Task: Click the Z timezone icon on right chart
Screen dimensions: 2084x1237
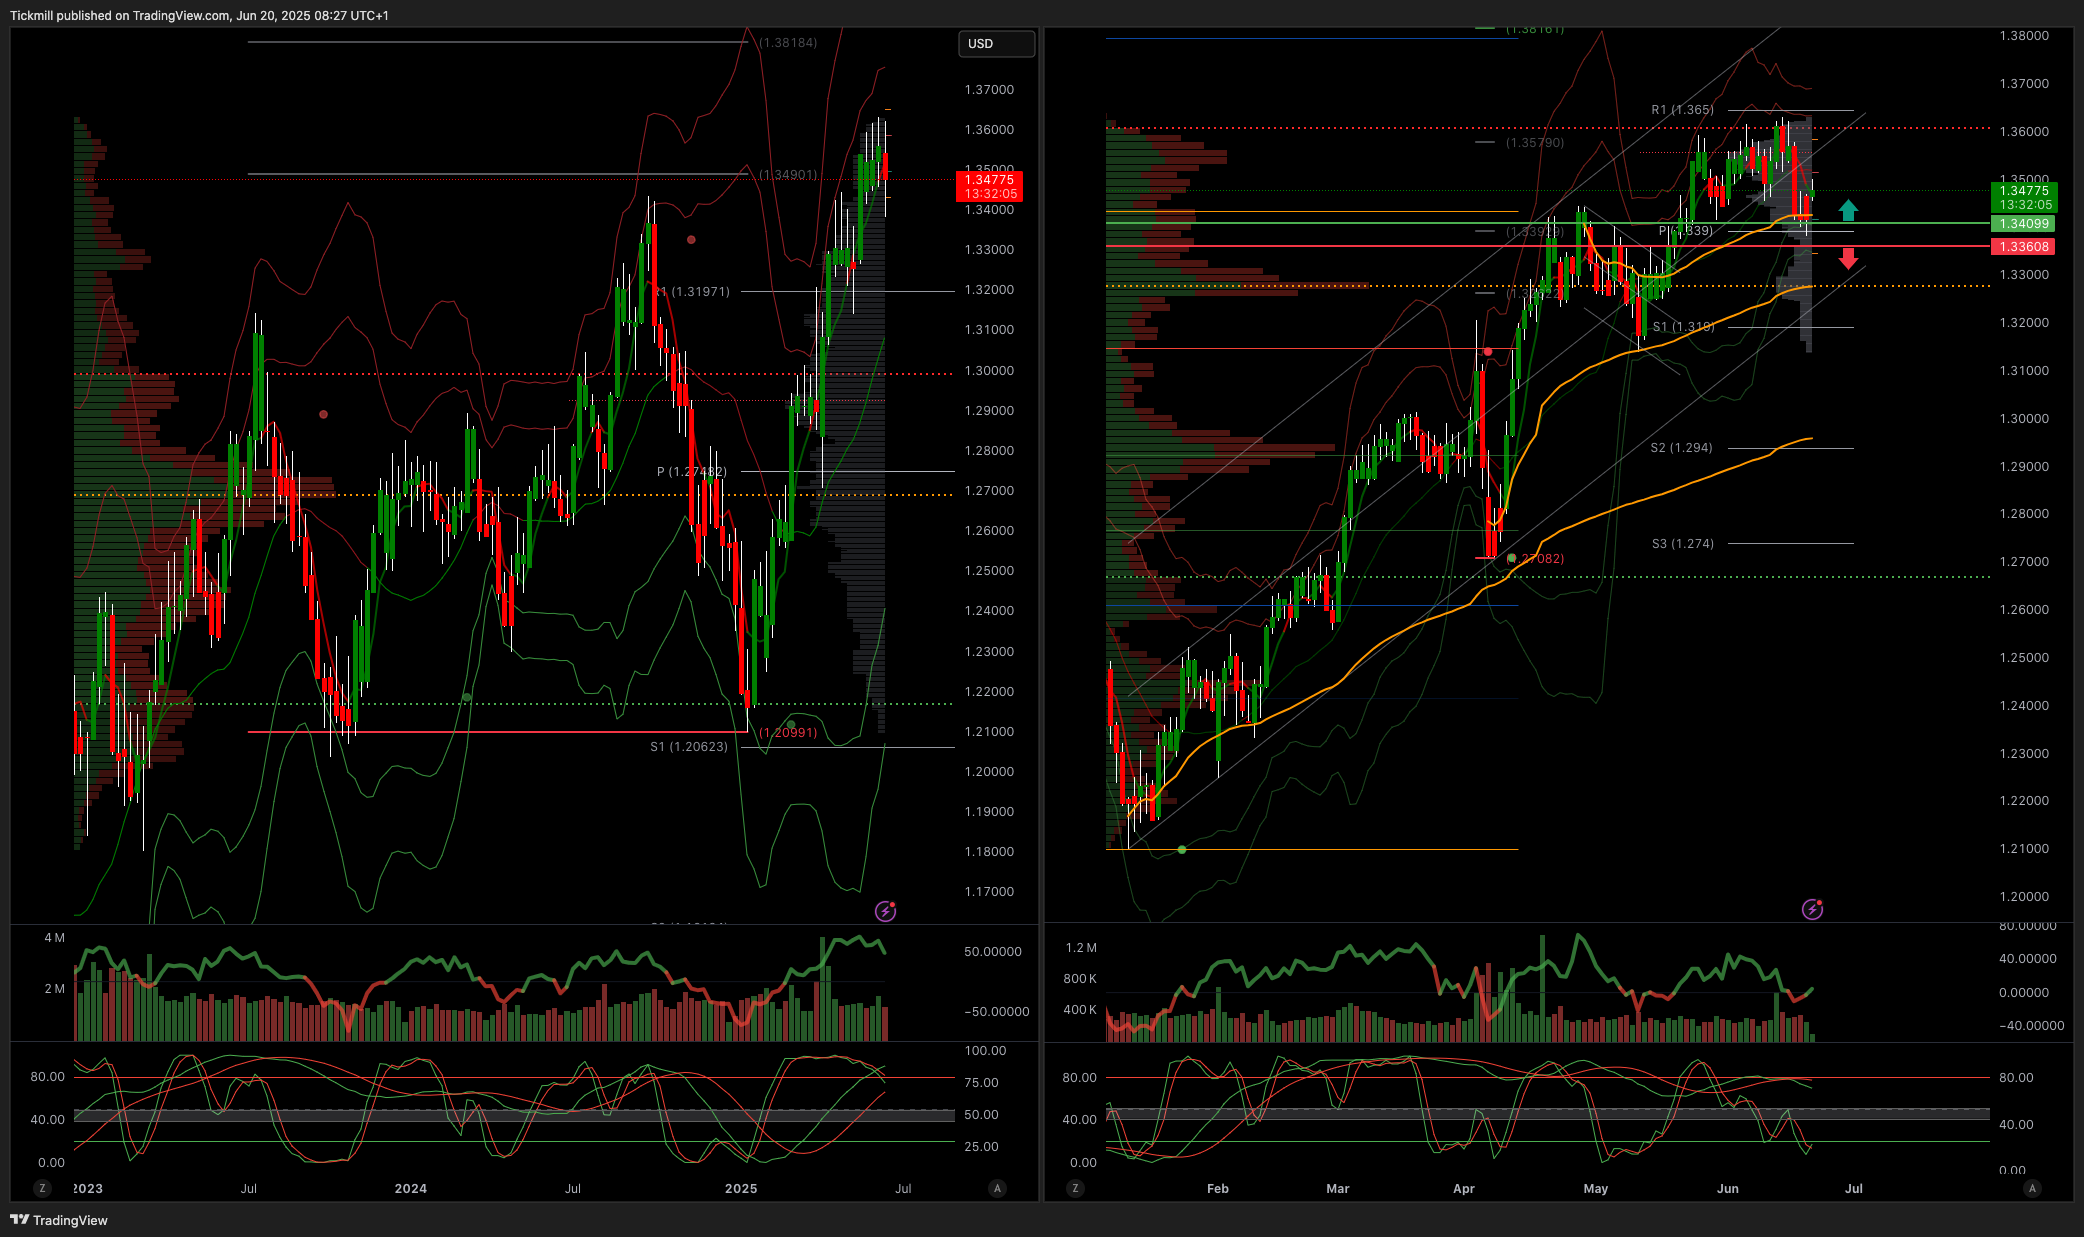Action: point(1075,1188)
